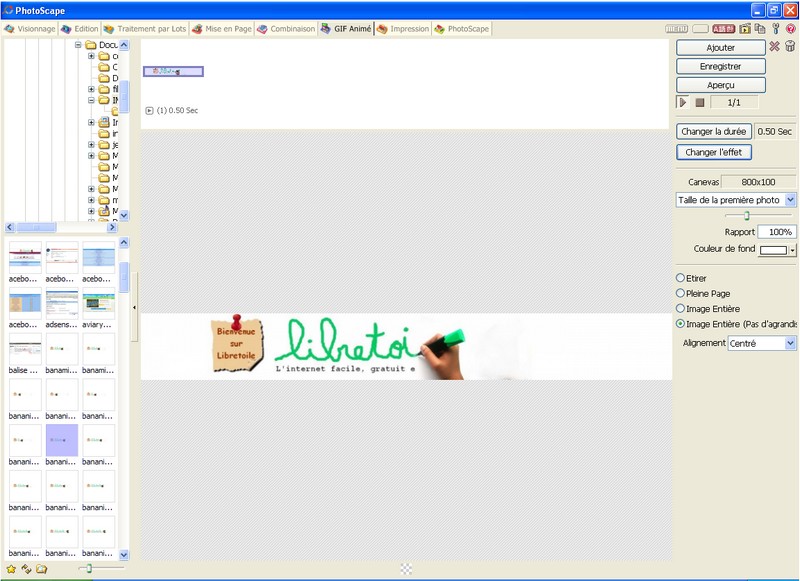Viewport: 800px width, 581px height.
Task: Click the Couleur de fond white swatch
Action: coord(773,250)
